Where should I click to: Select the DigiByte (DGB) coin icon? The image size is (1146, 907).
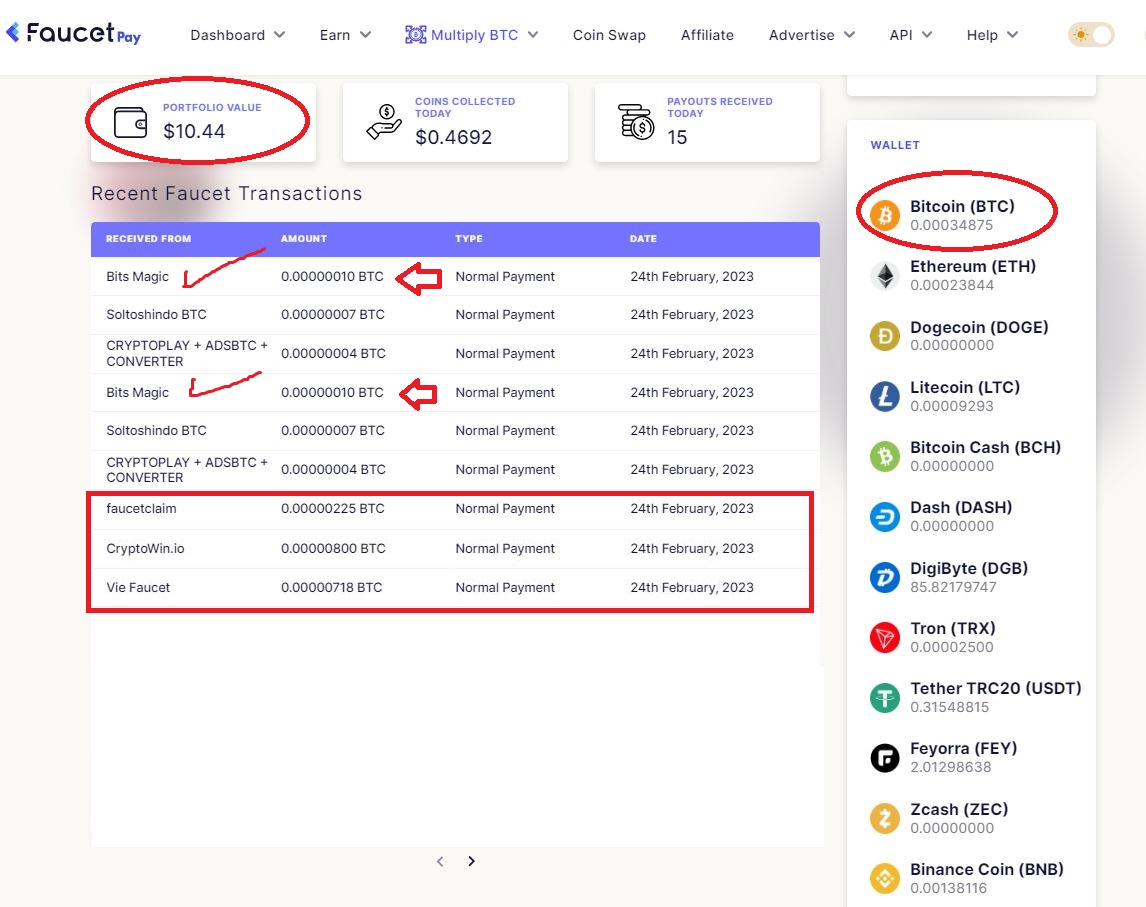click(884, 577)
